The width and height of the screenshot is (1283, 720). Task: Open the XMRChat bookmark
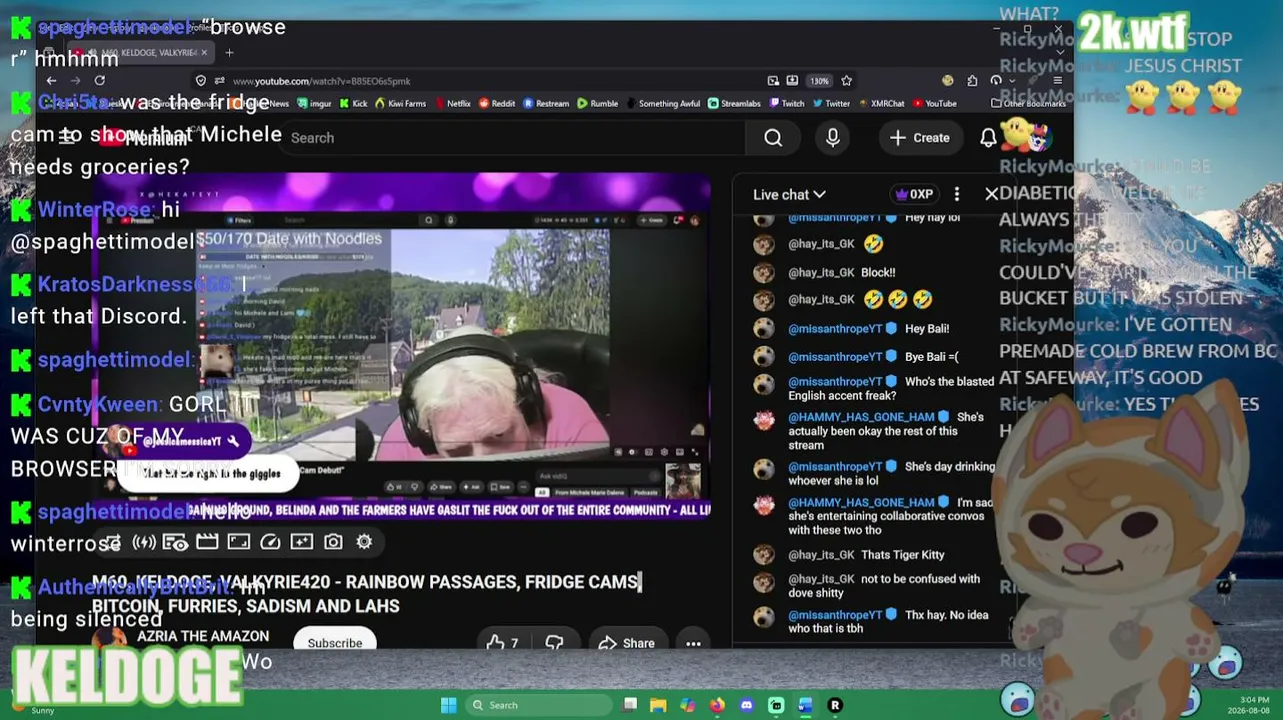[x=881, y=103]
